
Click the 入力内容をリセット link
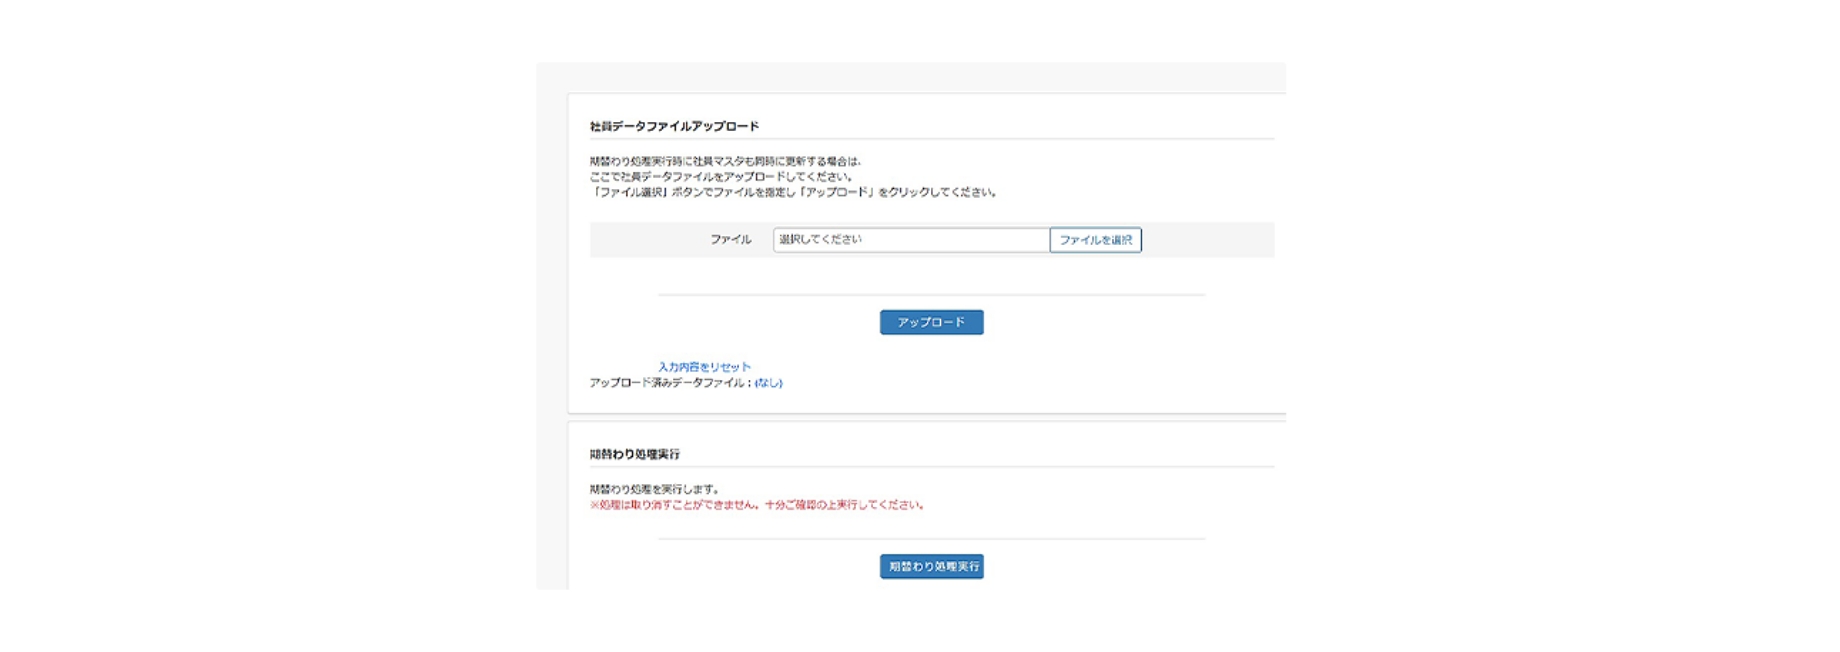coord(704,367)
